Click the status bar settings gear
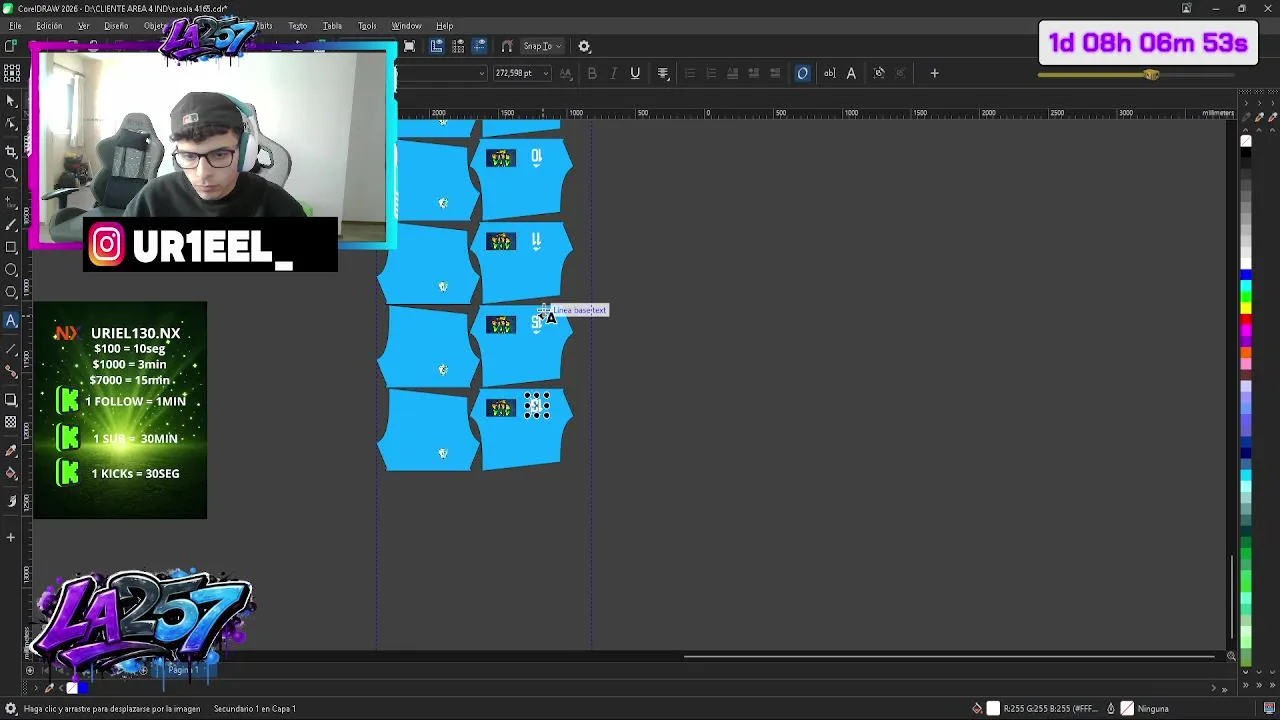Screen dimensions: 1280x720 [10, 709]
